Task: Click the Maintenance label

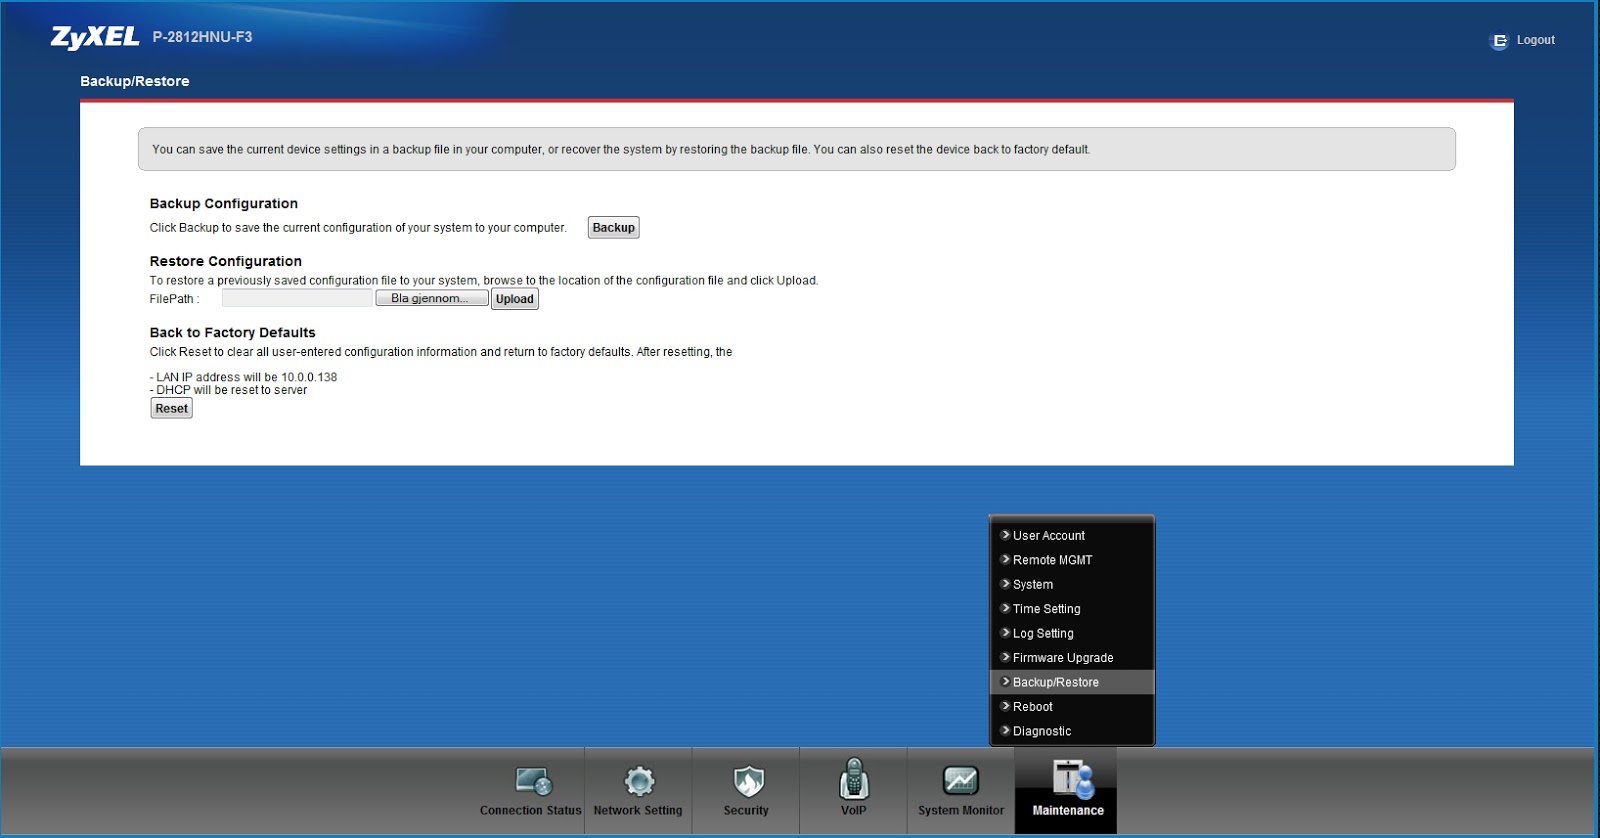Action: [1068, 811]
